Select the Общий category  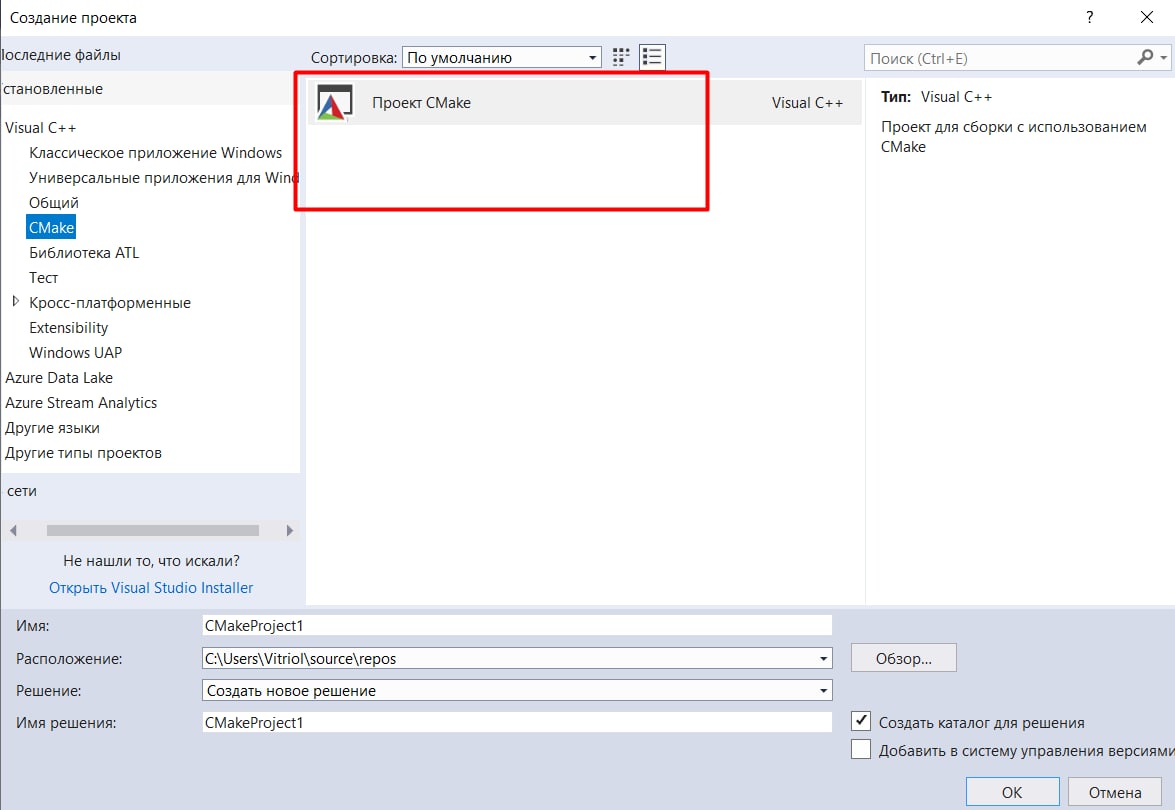(53, 202)
